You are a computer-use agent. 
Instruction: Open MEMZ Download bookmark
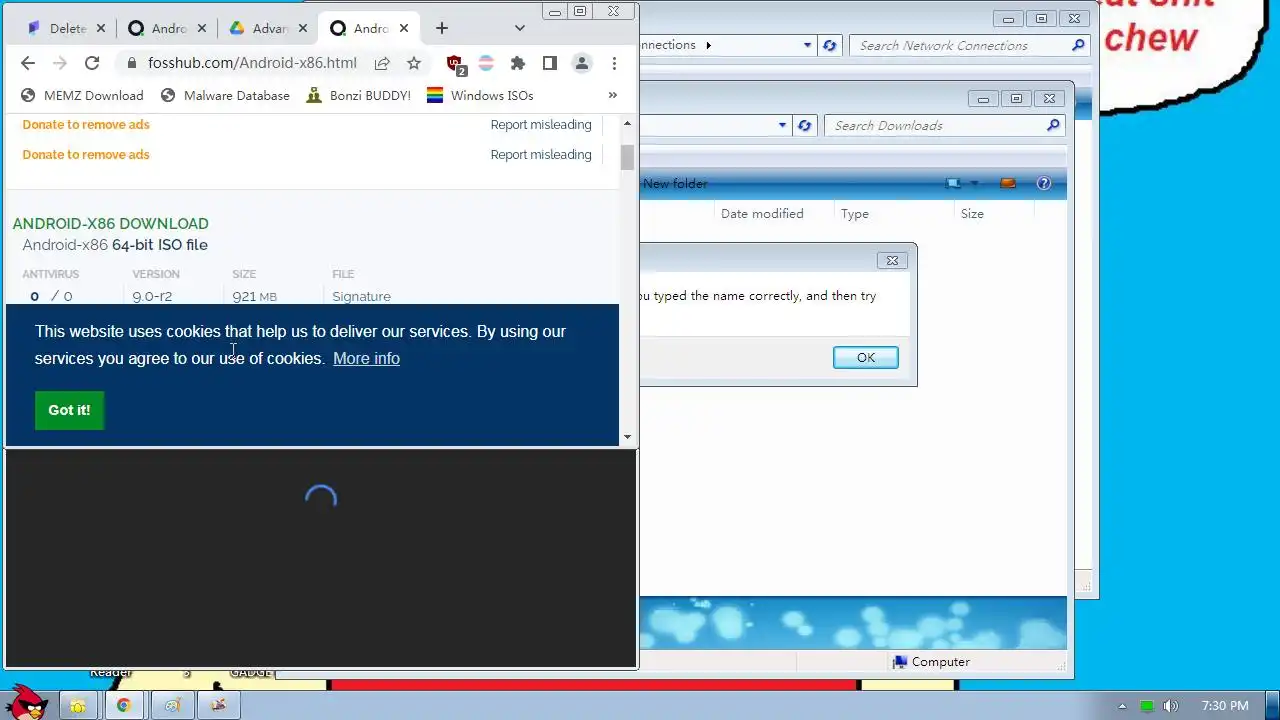point(82,95)
